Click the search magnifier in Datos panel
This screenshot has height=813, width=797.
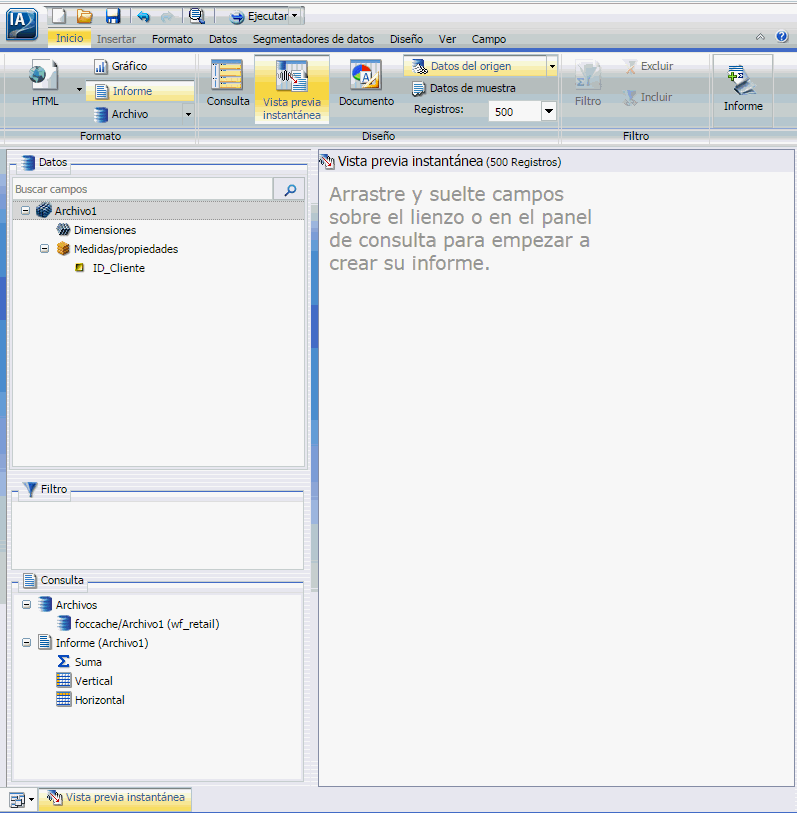(x=289, y=189)
